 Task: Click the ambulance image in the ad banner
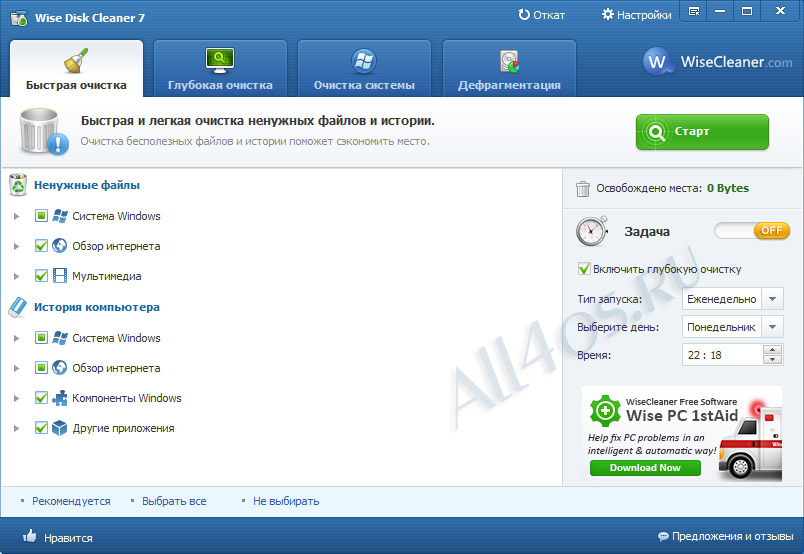750,441
